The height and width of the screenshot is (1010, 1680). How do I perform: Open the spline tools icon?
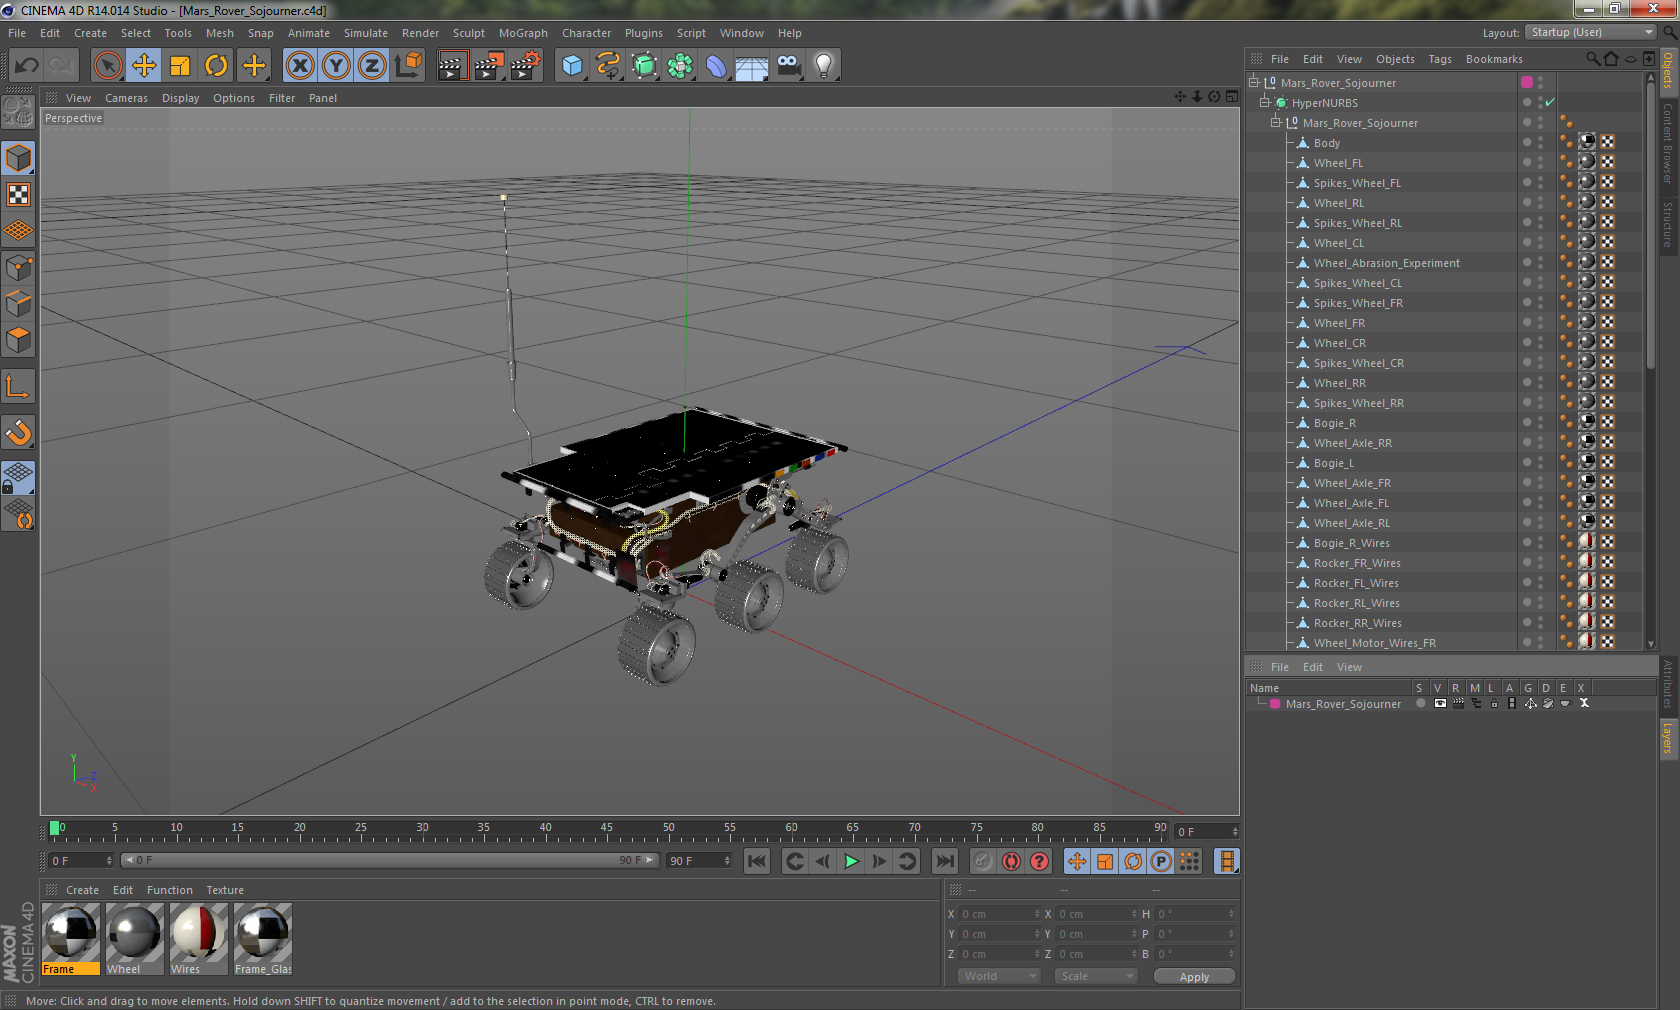(x=608, y=66)
